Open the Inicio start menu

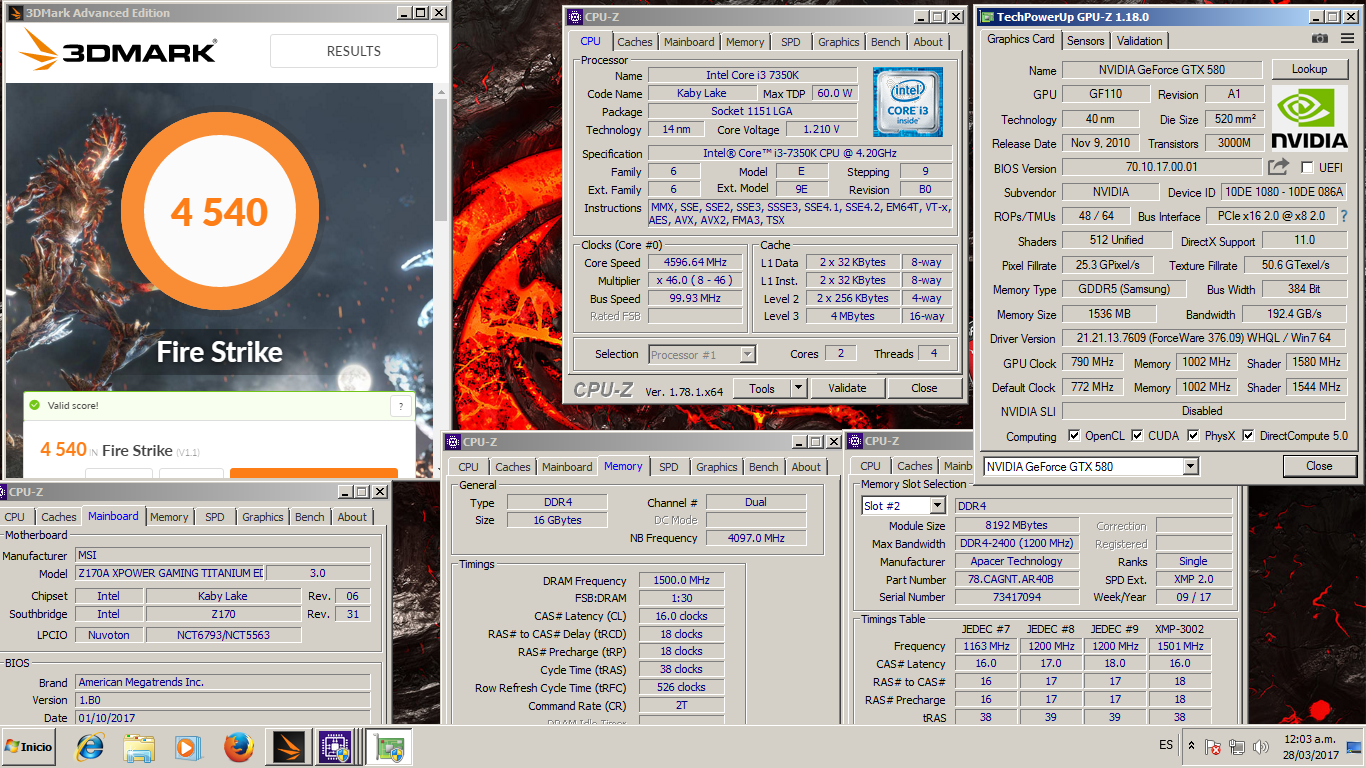29,747
